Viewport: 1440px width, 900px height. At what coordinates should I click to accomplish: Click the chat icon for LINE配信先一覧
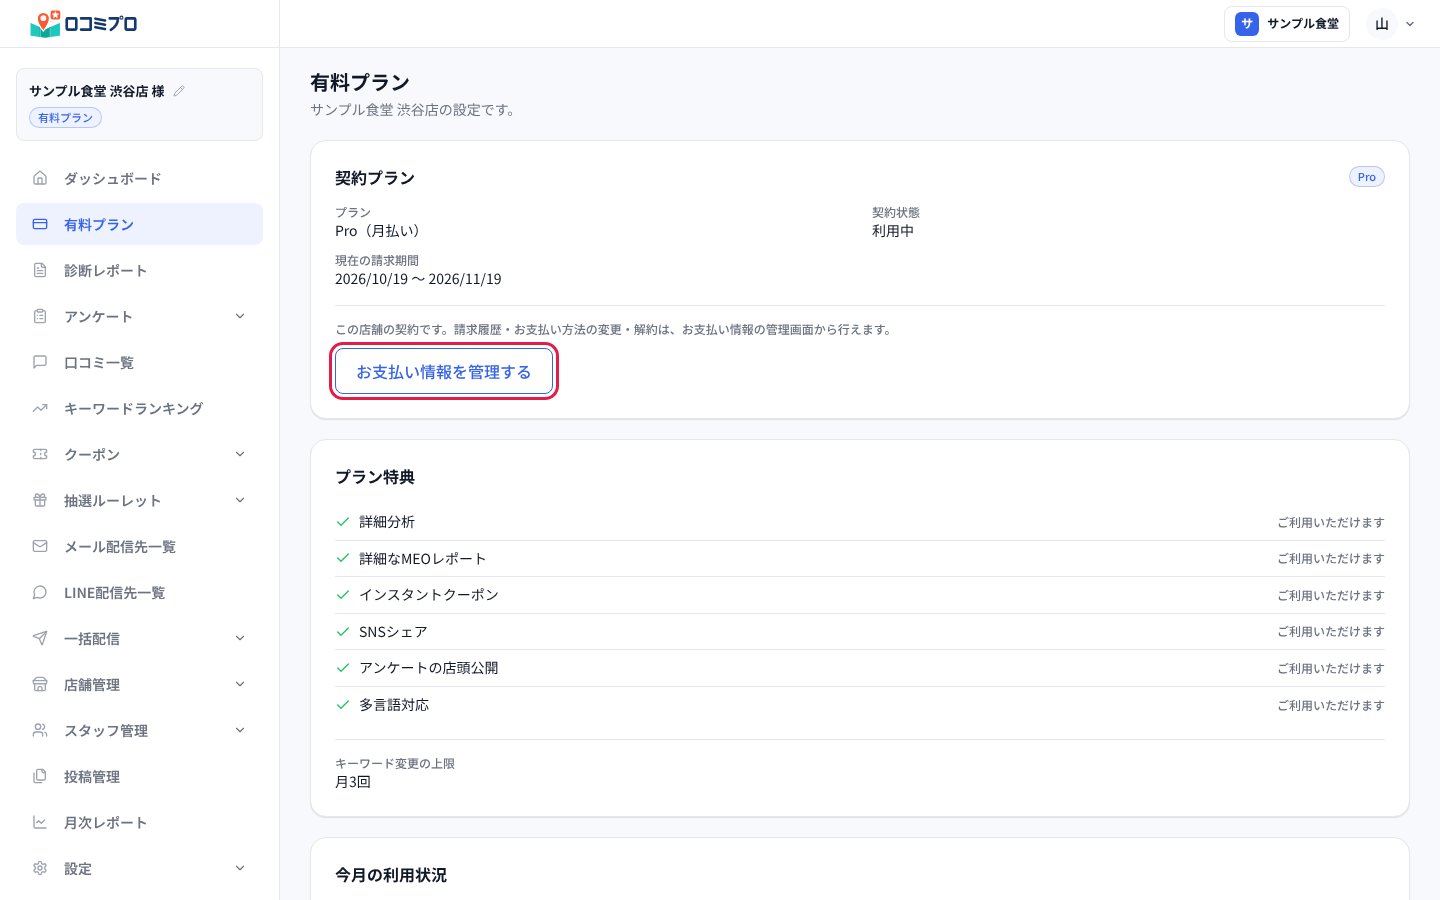coord(40,592)
